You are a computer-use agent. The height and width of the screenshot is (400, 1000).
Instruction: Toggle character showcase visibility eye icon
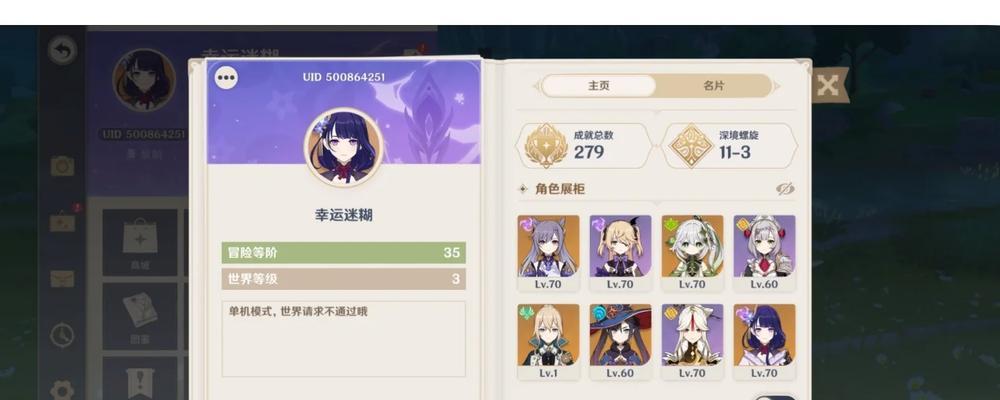785,189
